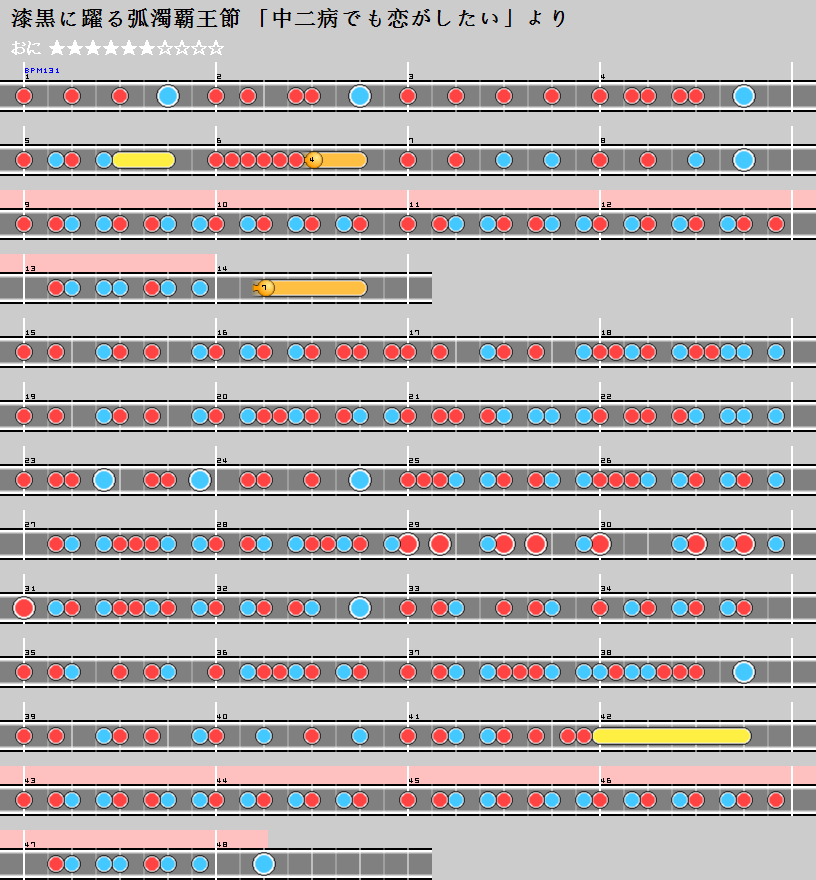Click the first red note of measure 9
Viewport: 816px width, 880px height.
pos(24,224)
